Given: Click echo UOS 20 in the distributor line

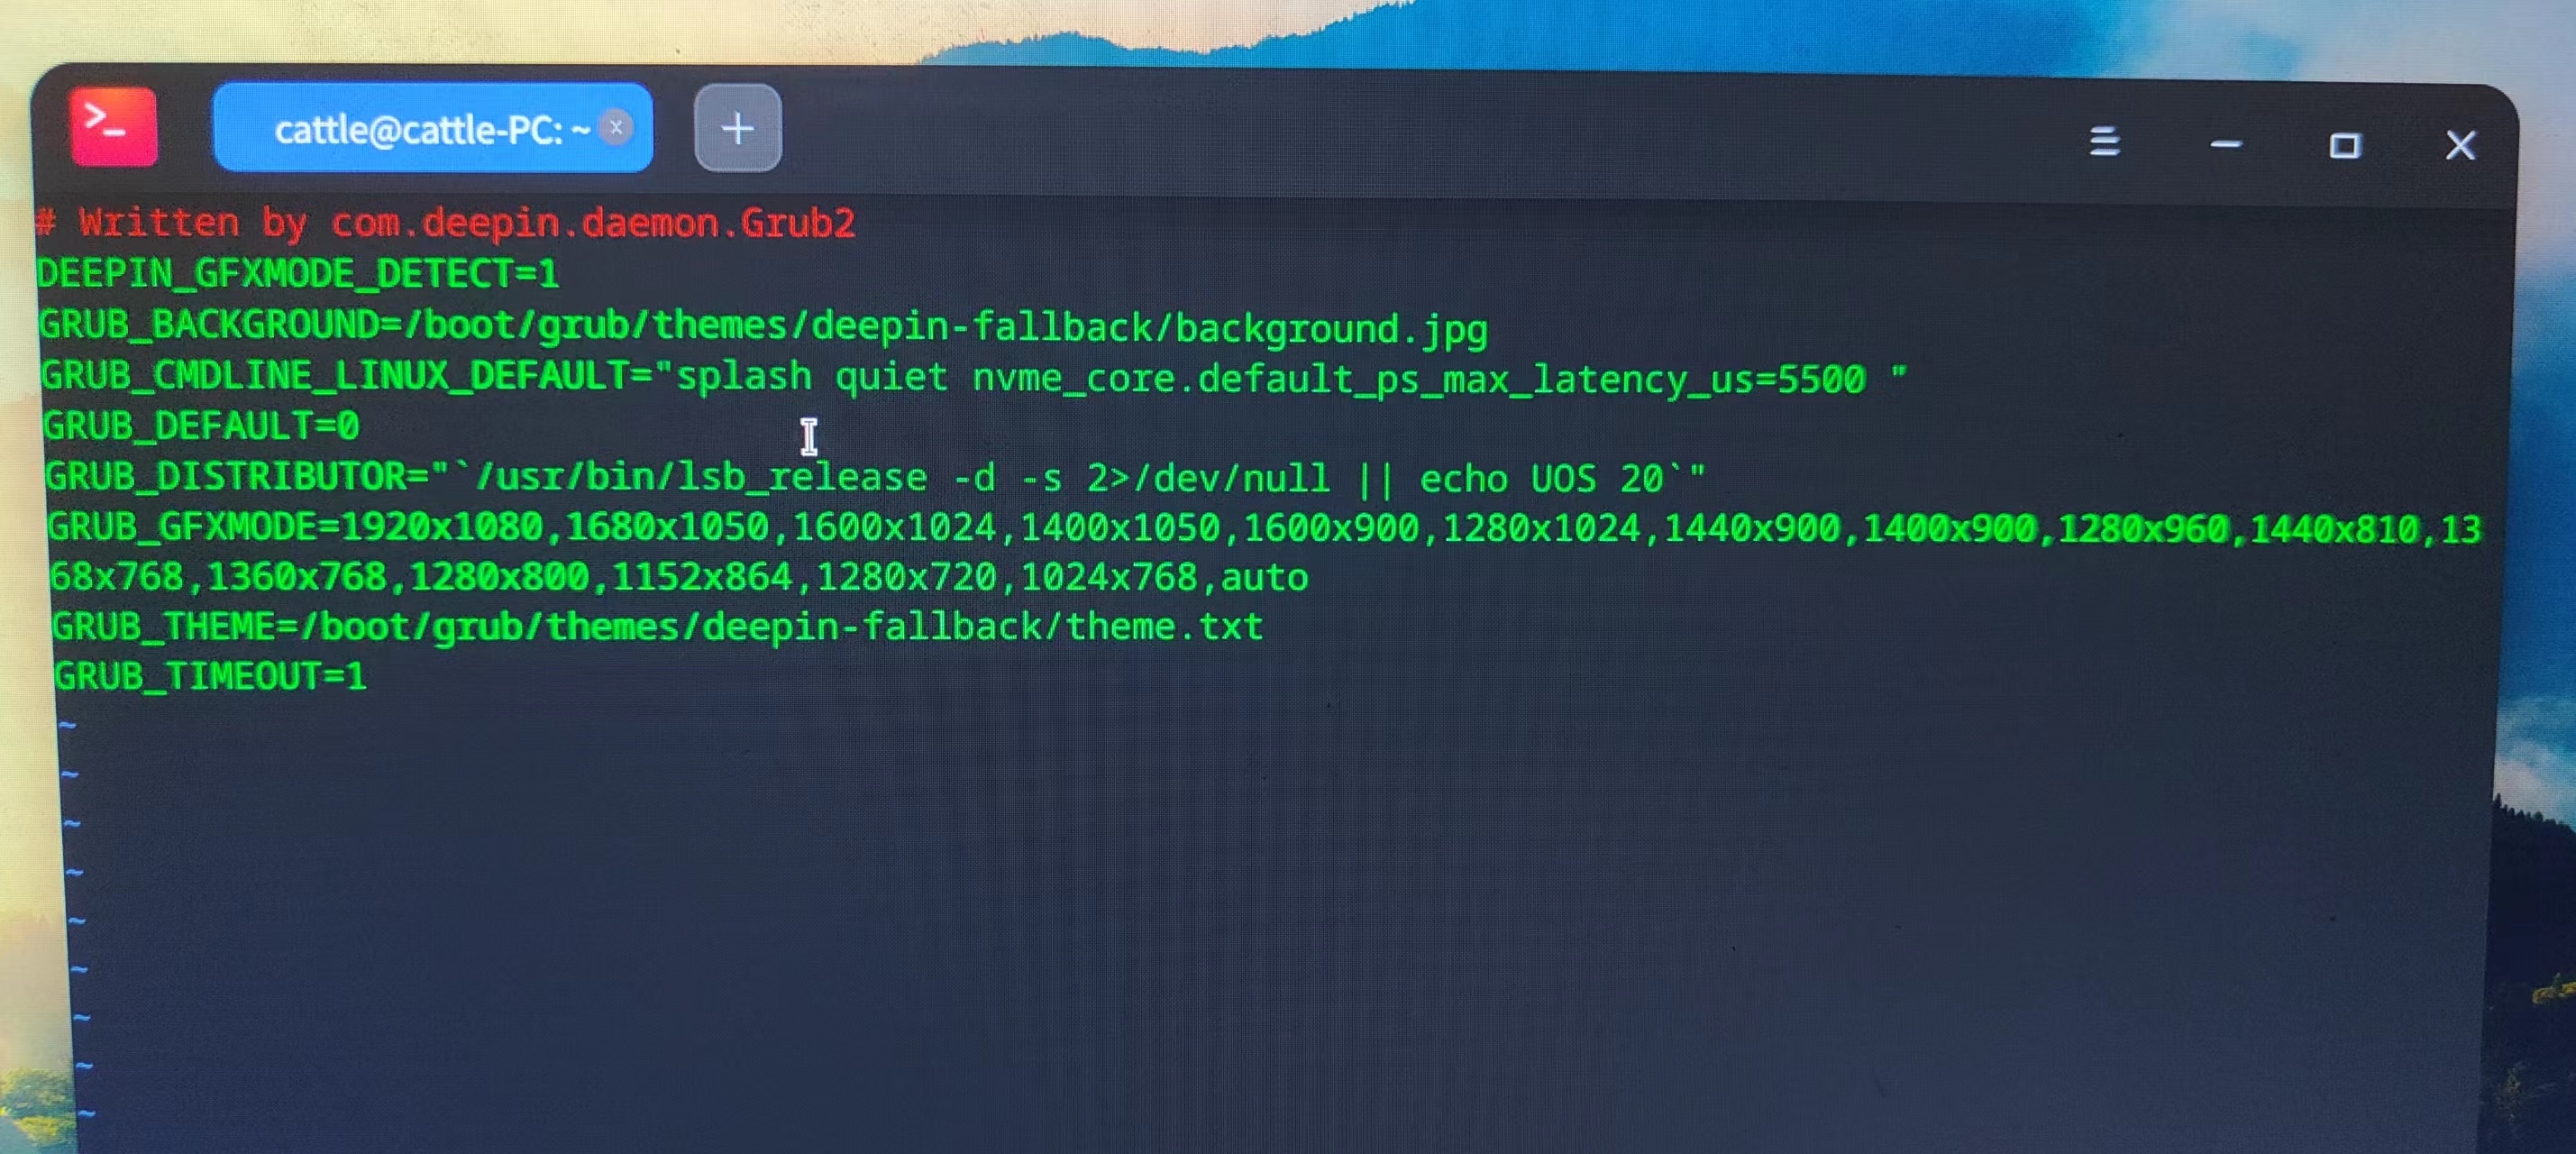Looking at the screenshot, I should coord(1540,479).
